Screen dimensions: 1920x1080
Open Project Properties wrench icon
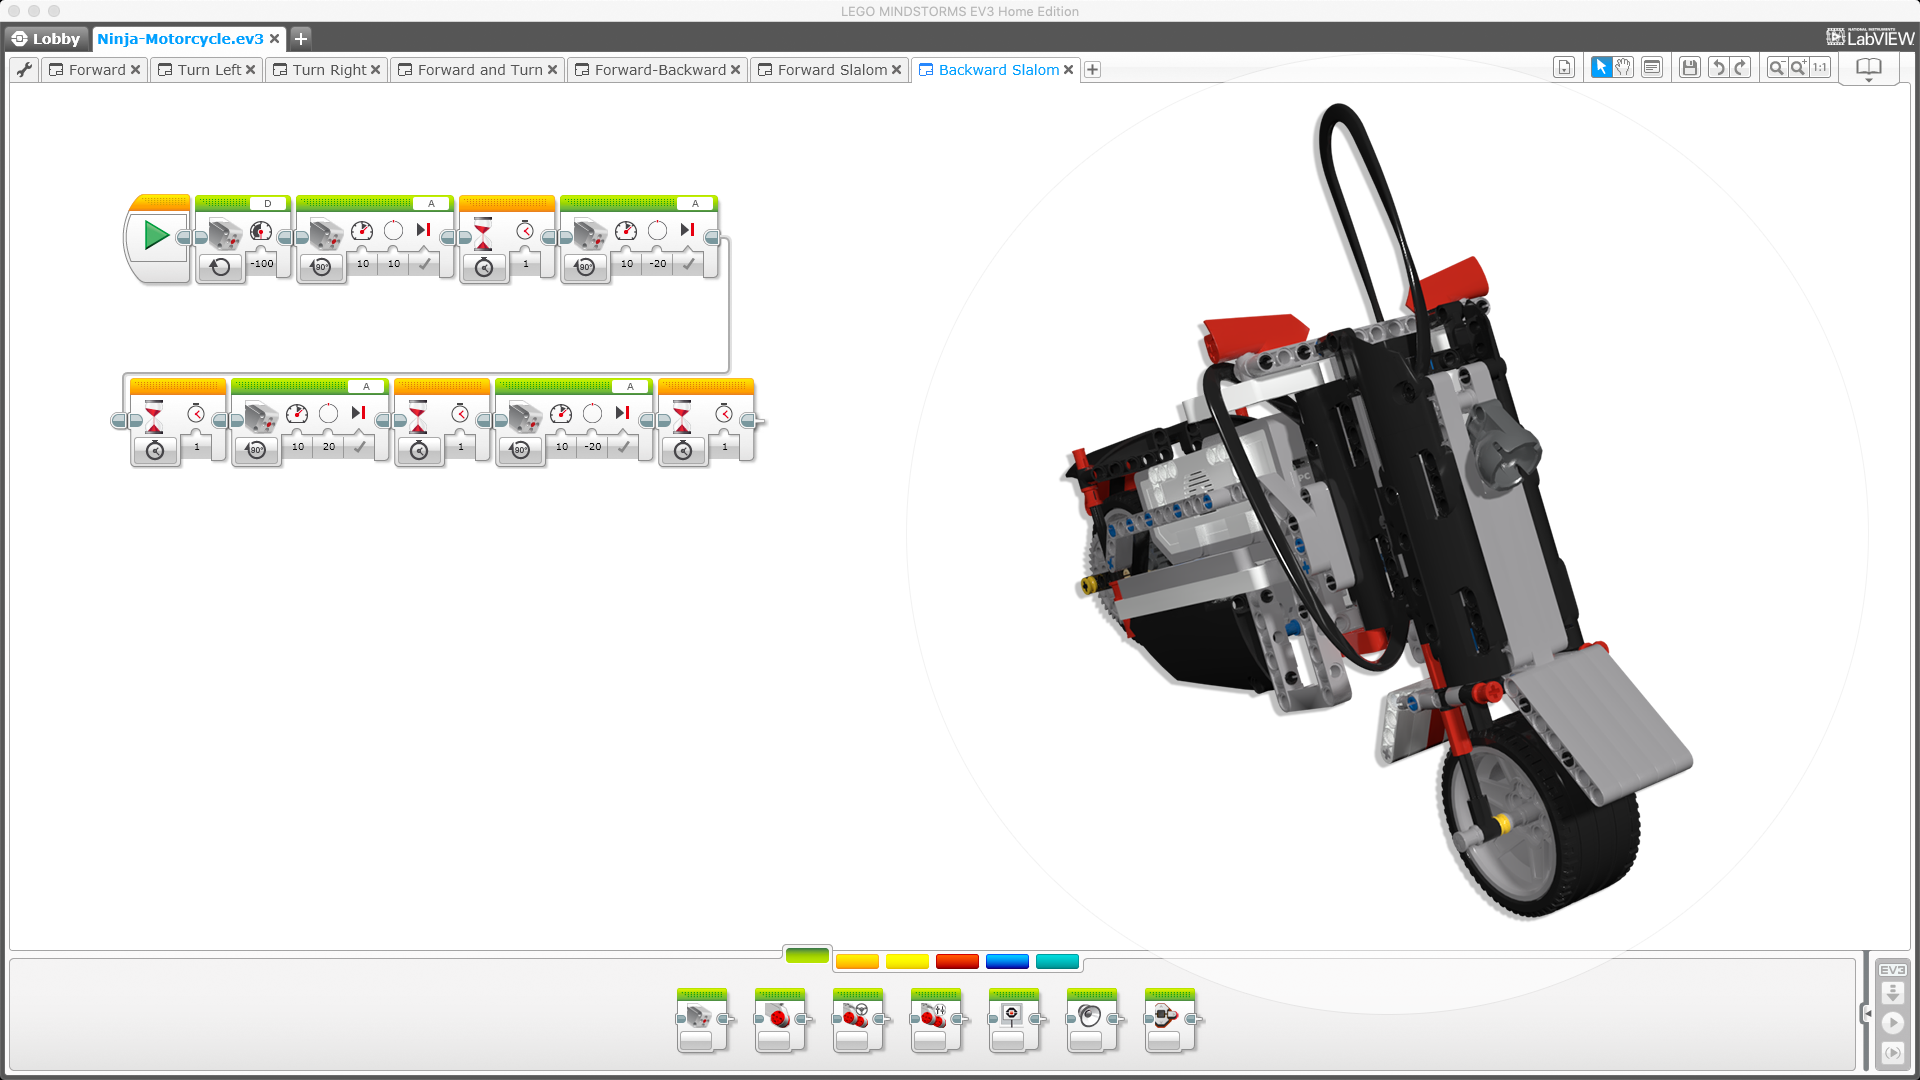pos(24,70)
